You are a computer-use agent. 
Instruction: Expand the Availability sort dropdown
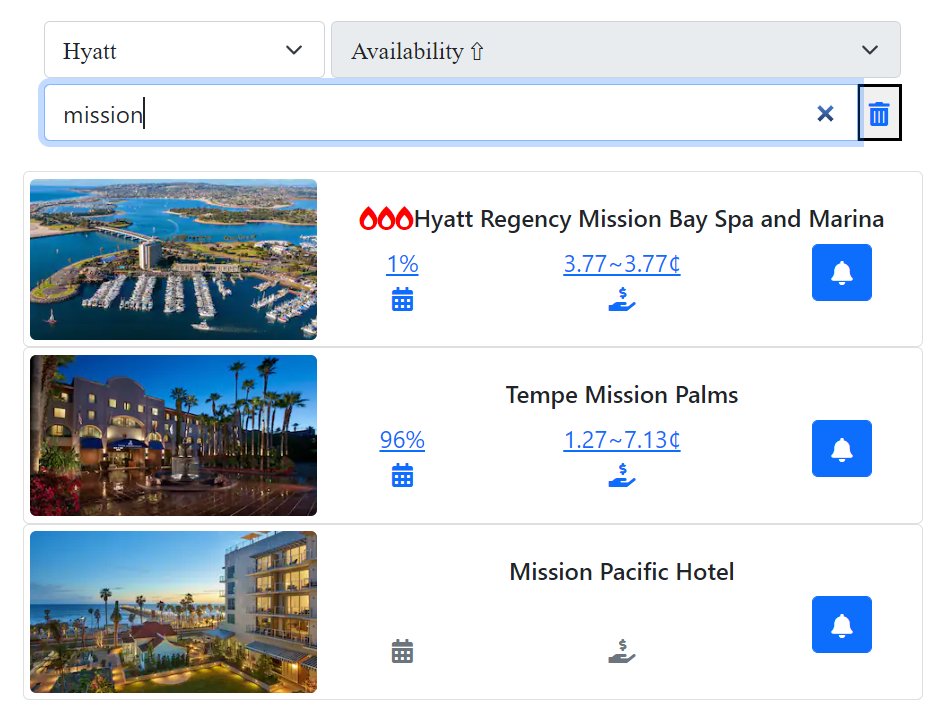(x=615, y=50)
